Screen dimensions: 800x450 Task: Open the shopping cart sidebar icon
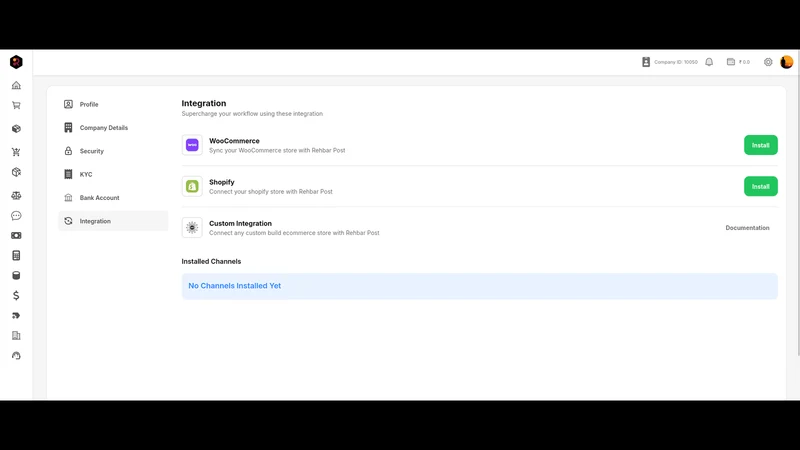[16, 106]
